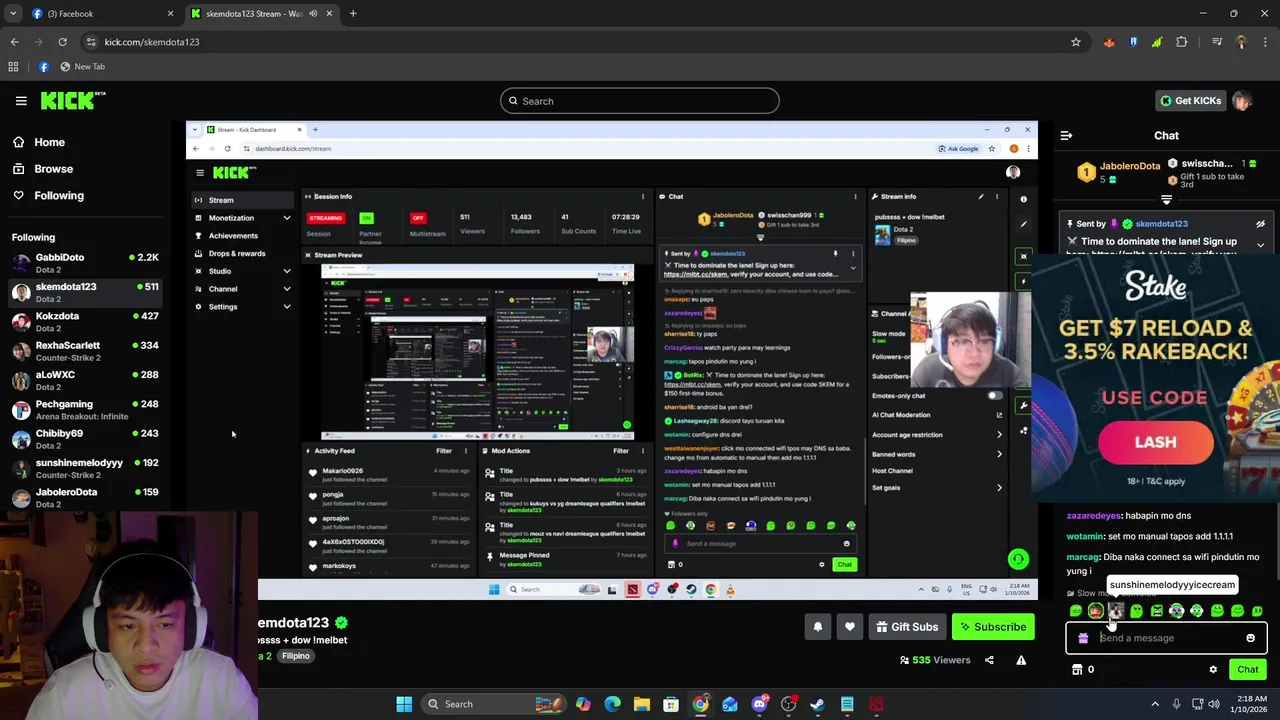Open JaboleroDota channel in the sidebar list

[x=84, y=497]
